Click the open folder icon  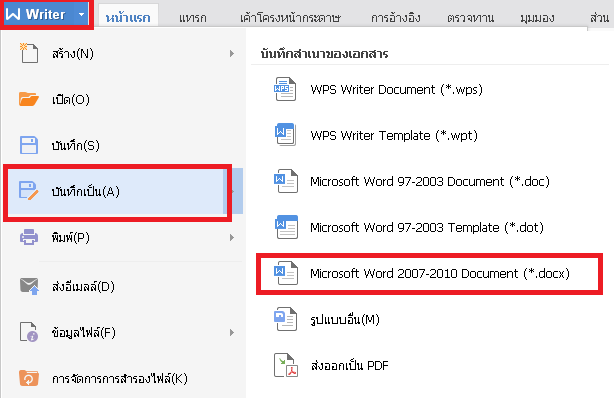tap(29, 99)
